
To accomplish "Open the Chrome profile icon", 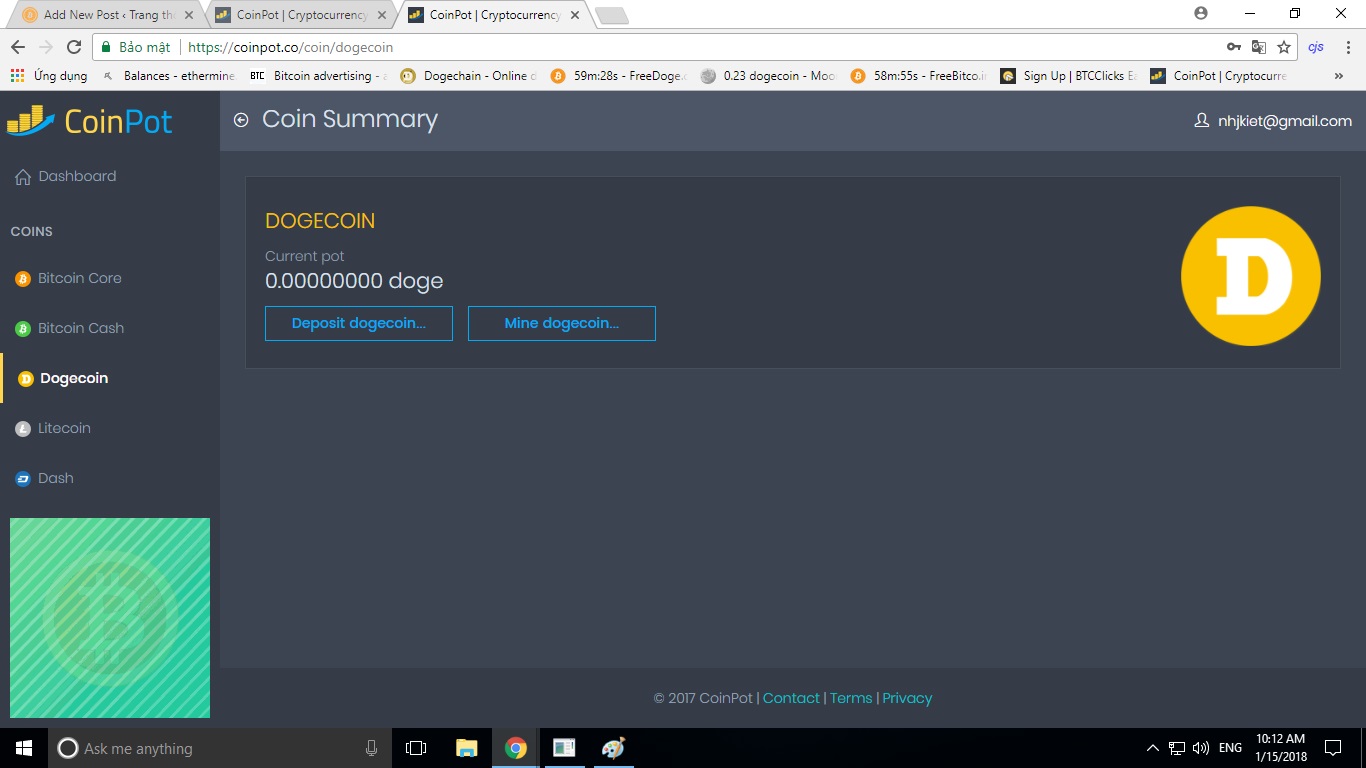I will pos(1201,13).
